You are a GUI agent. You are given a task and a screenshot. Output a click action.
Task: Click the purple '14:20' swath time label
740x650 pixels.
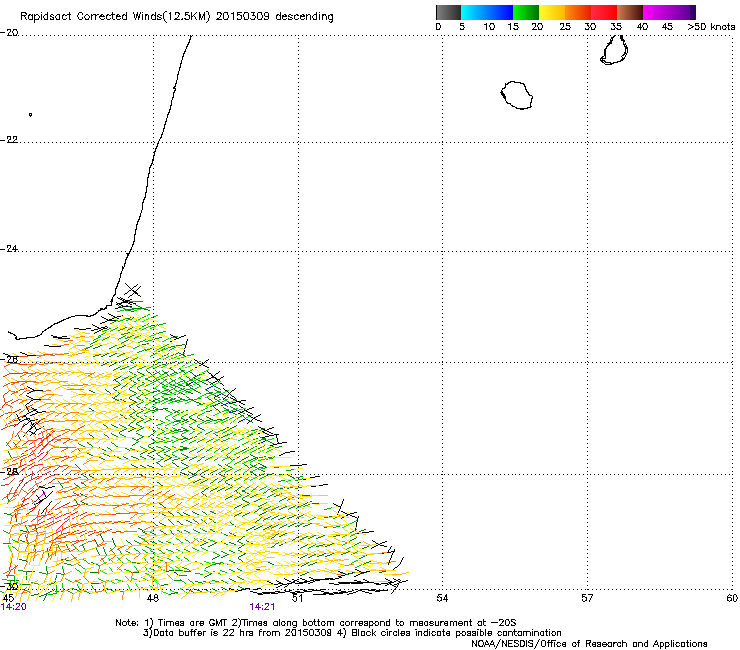coord(14,607)
